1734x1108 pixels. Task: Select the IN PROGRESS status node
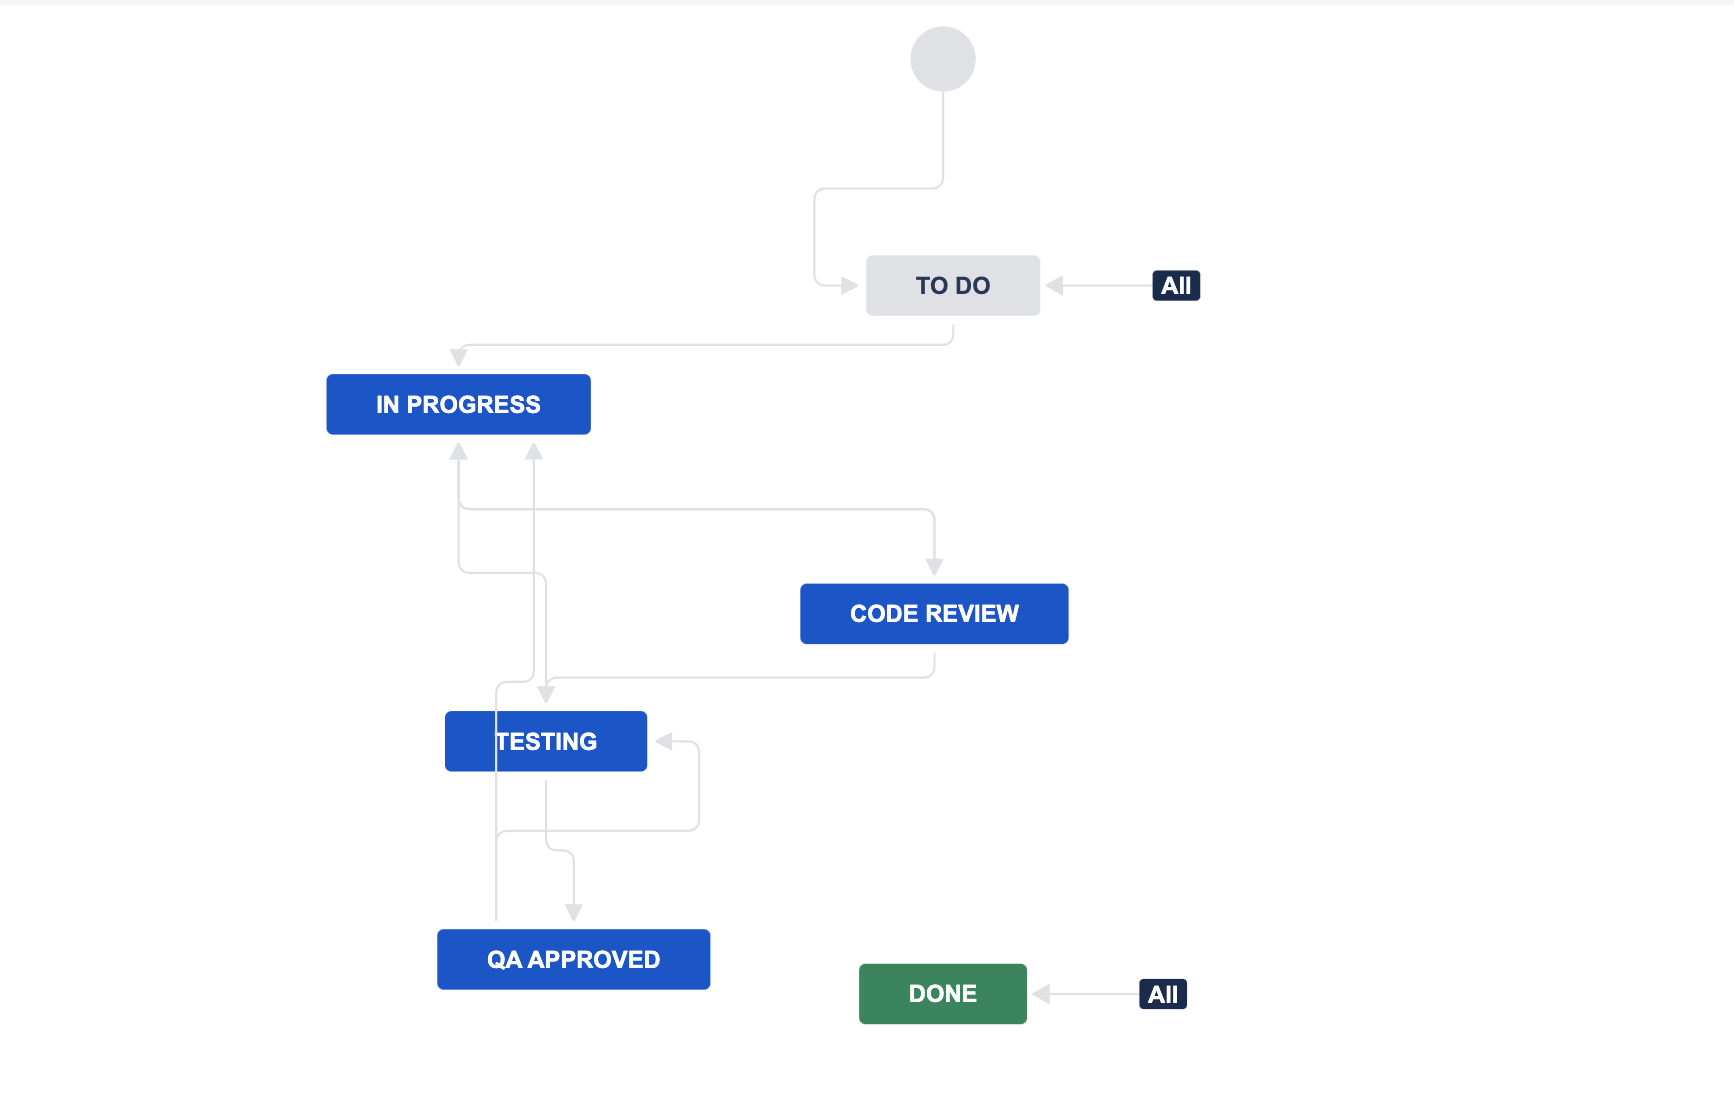[458, 404]
